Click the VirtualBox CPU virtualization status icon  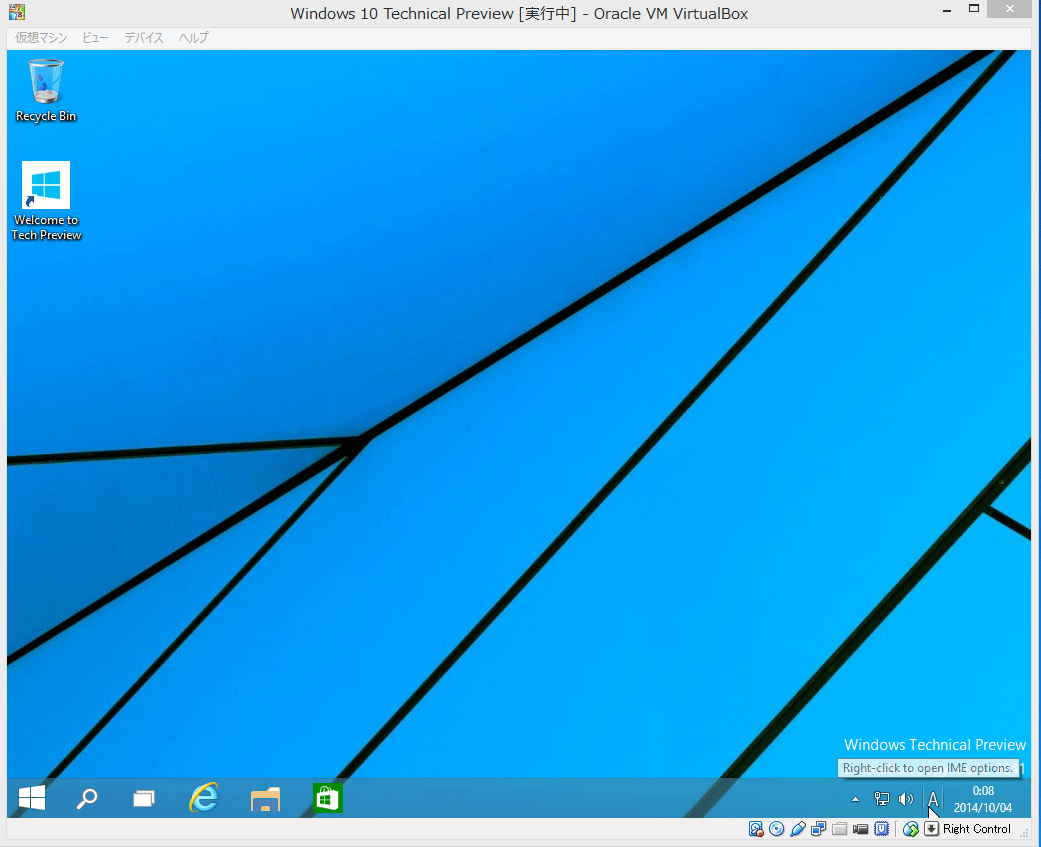[x=882, y=828]
